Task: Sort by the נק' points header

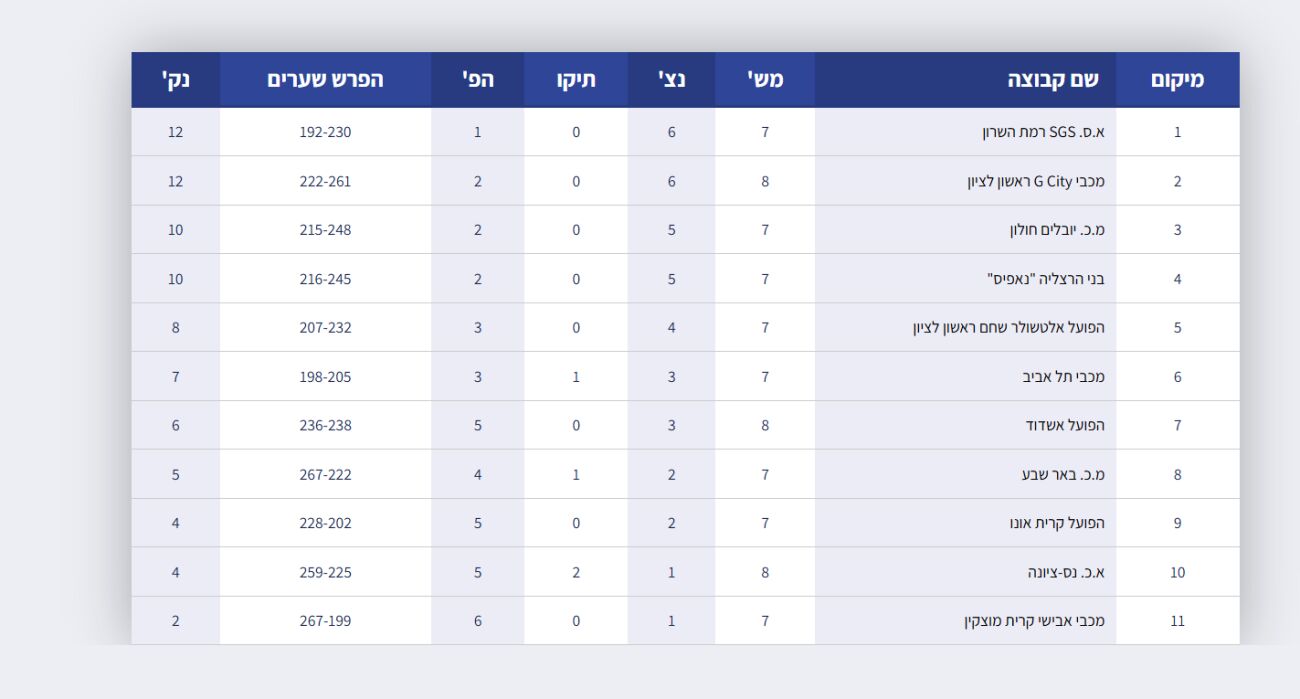Action: [x=175, y=80]
